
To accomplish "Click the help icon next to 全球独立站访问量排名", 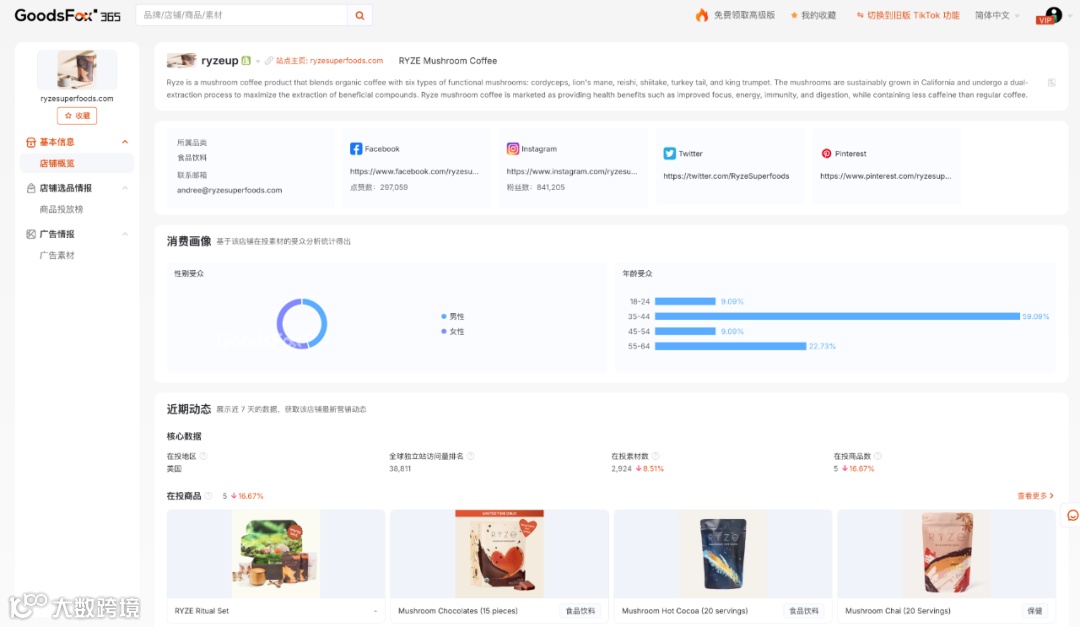I will [470, 456].
